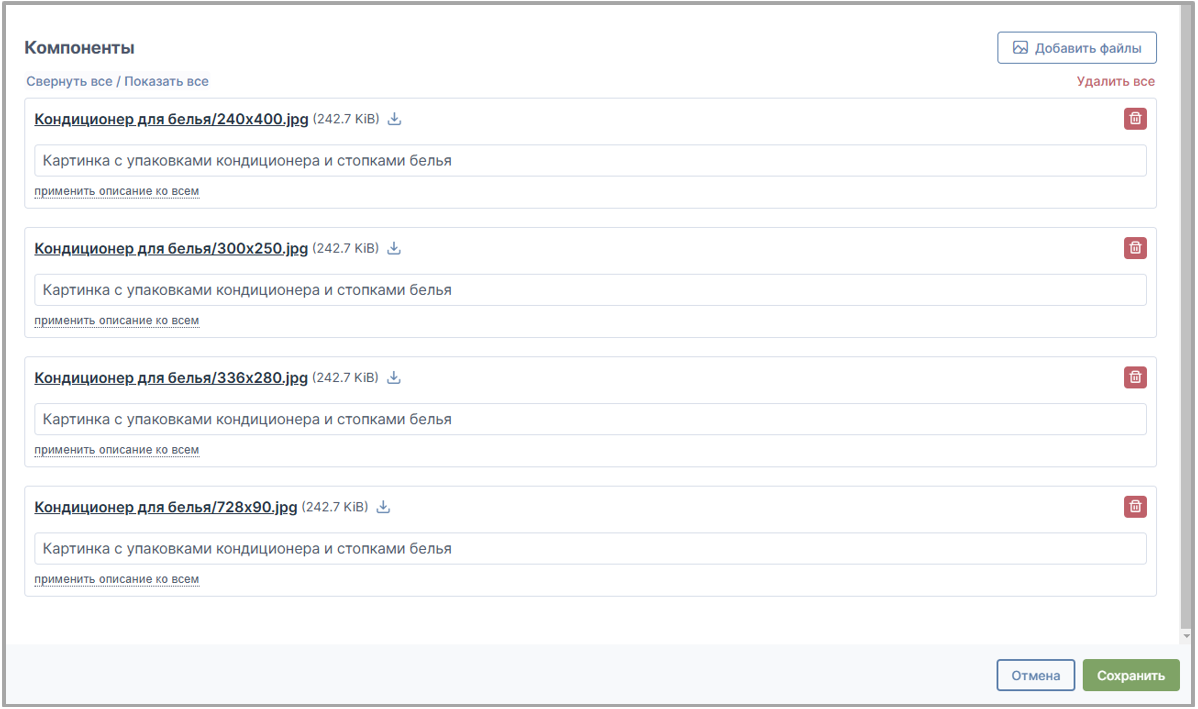Apply description to all under 336x280.jpg
The width and height of the screenshot is (1198, 709).
coord(117,450)
